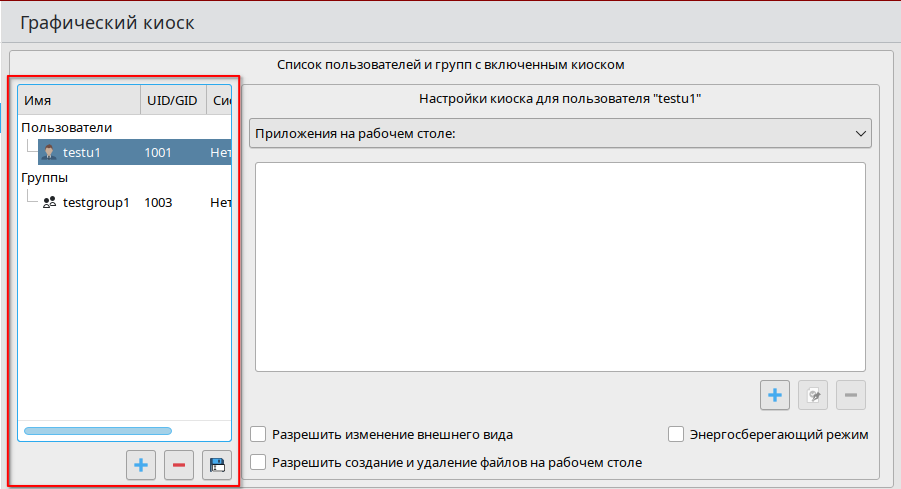Viewport: 901px width, 489px height.
Task: Toggle the "Энергосберегающий режим" checkbox
Action: [676, 435]
